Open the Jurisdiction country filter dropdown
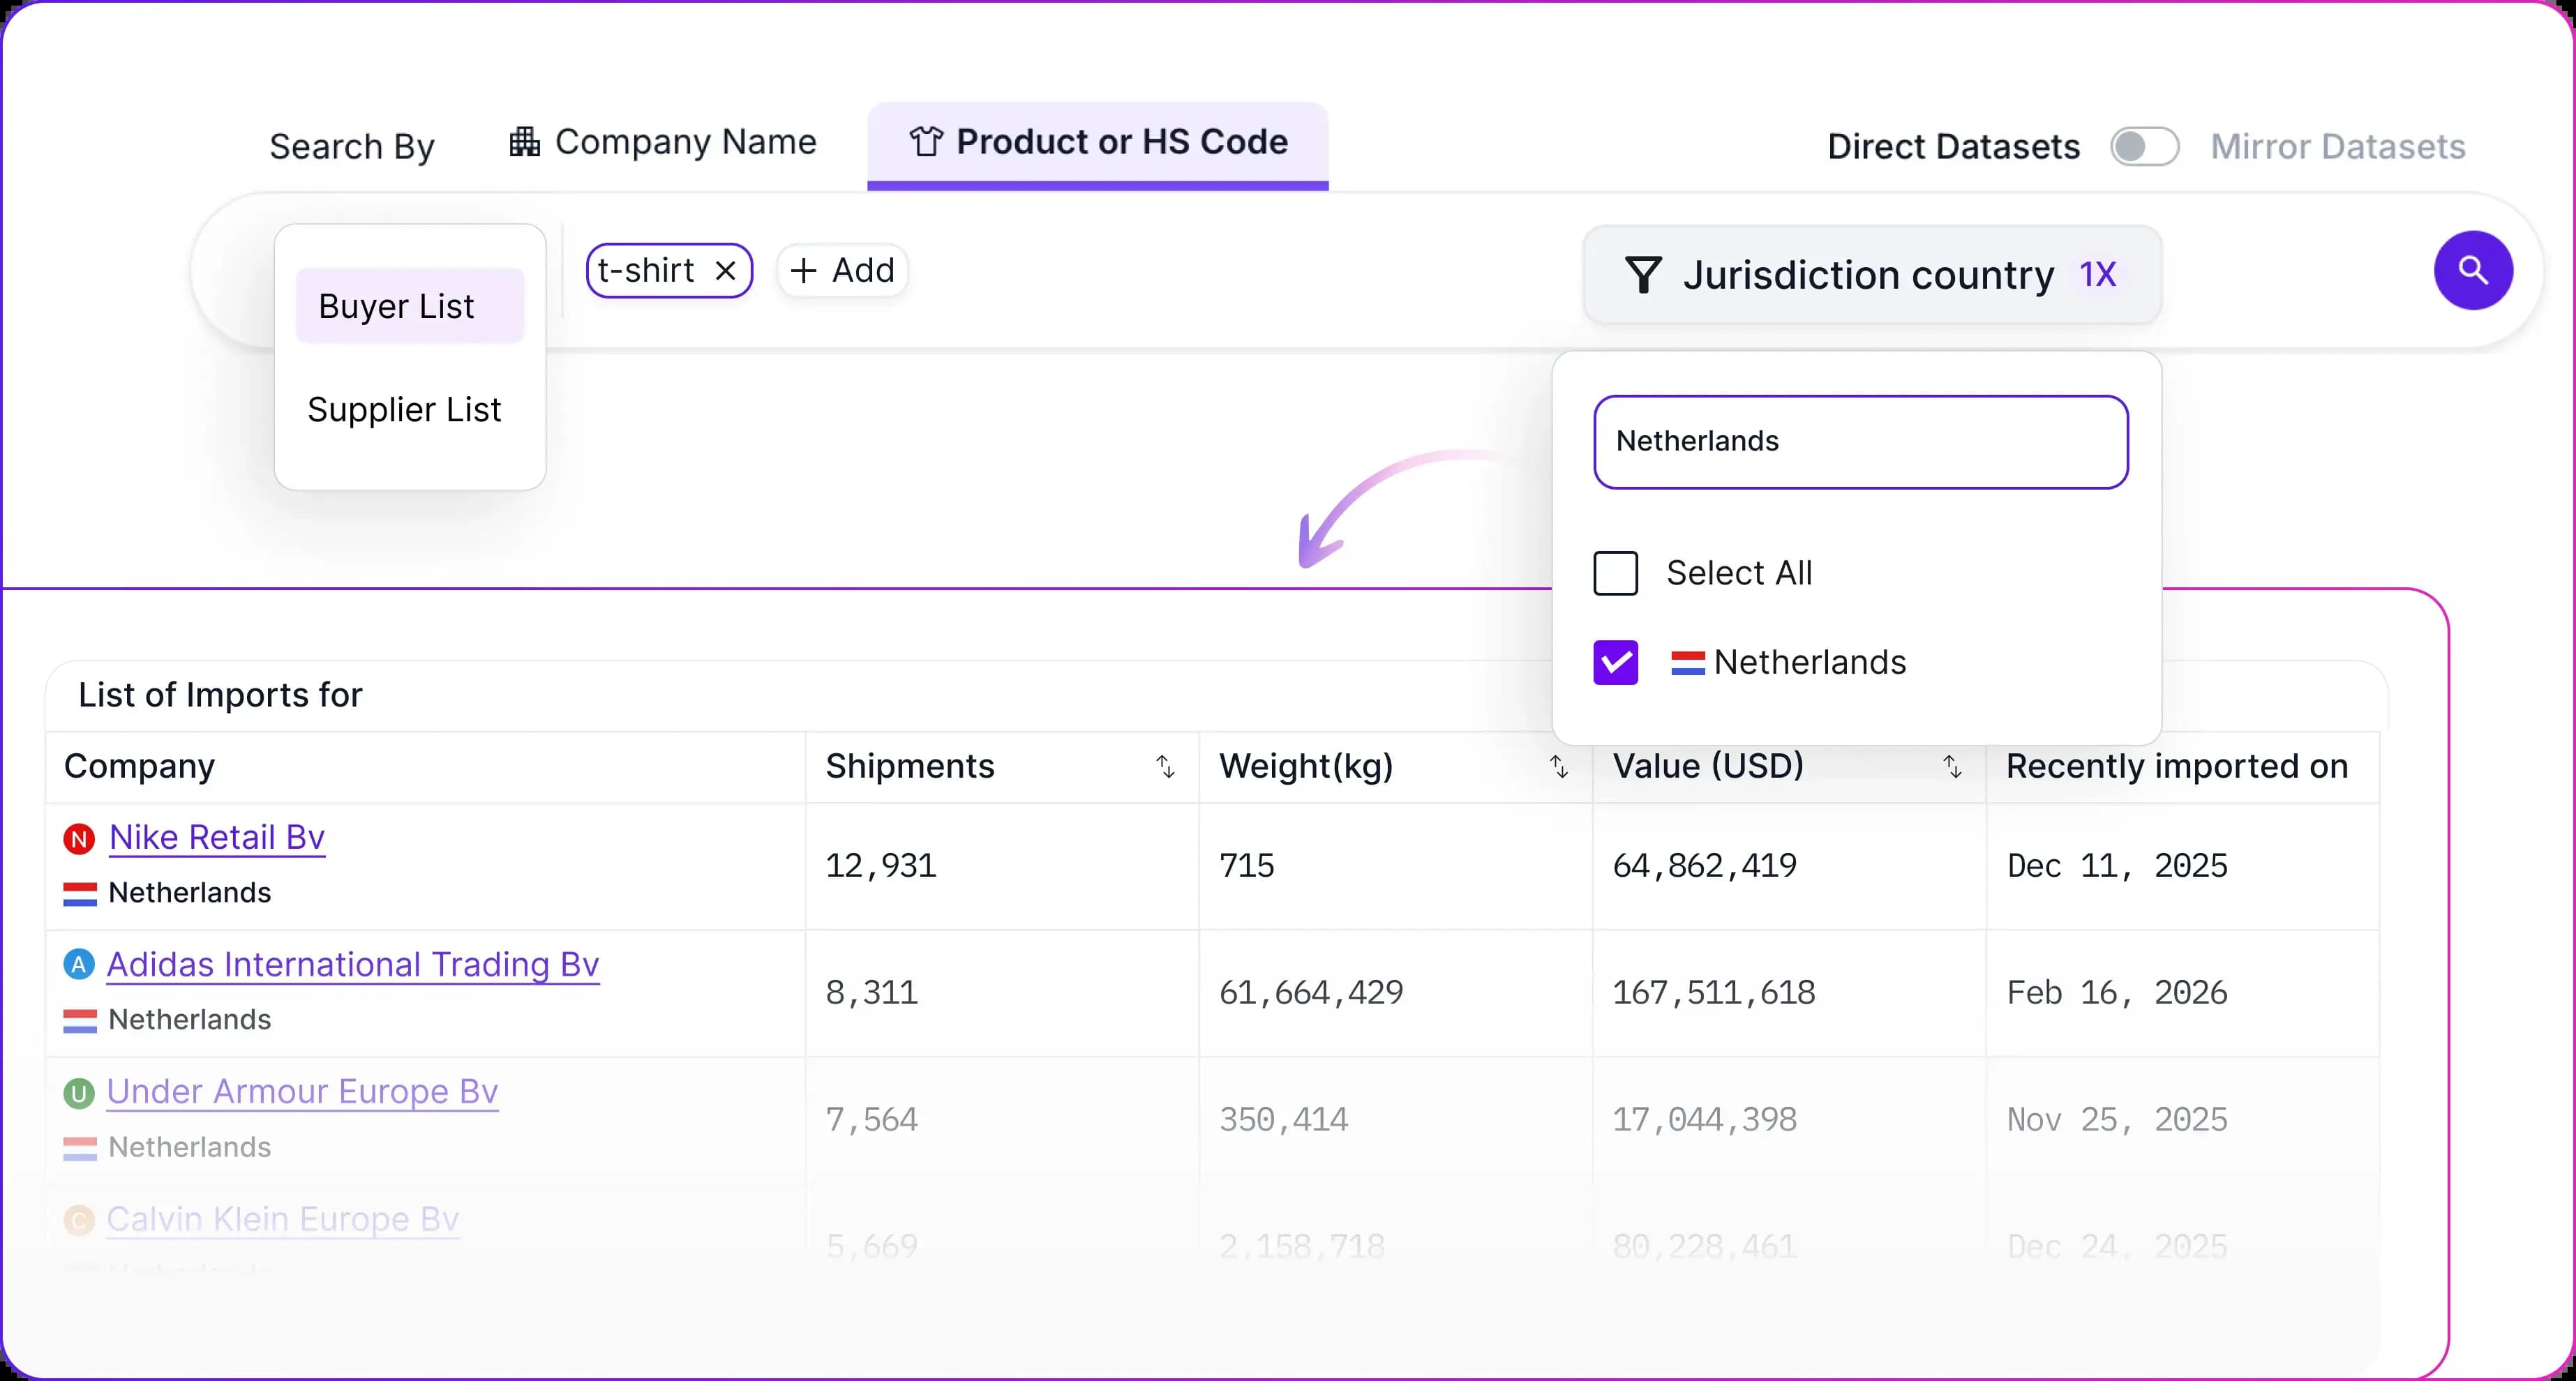The image size is (2576, 1381). pos(1870,275)
